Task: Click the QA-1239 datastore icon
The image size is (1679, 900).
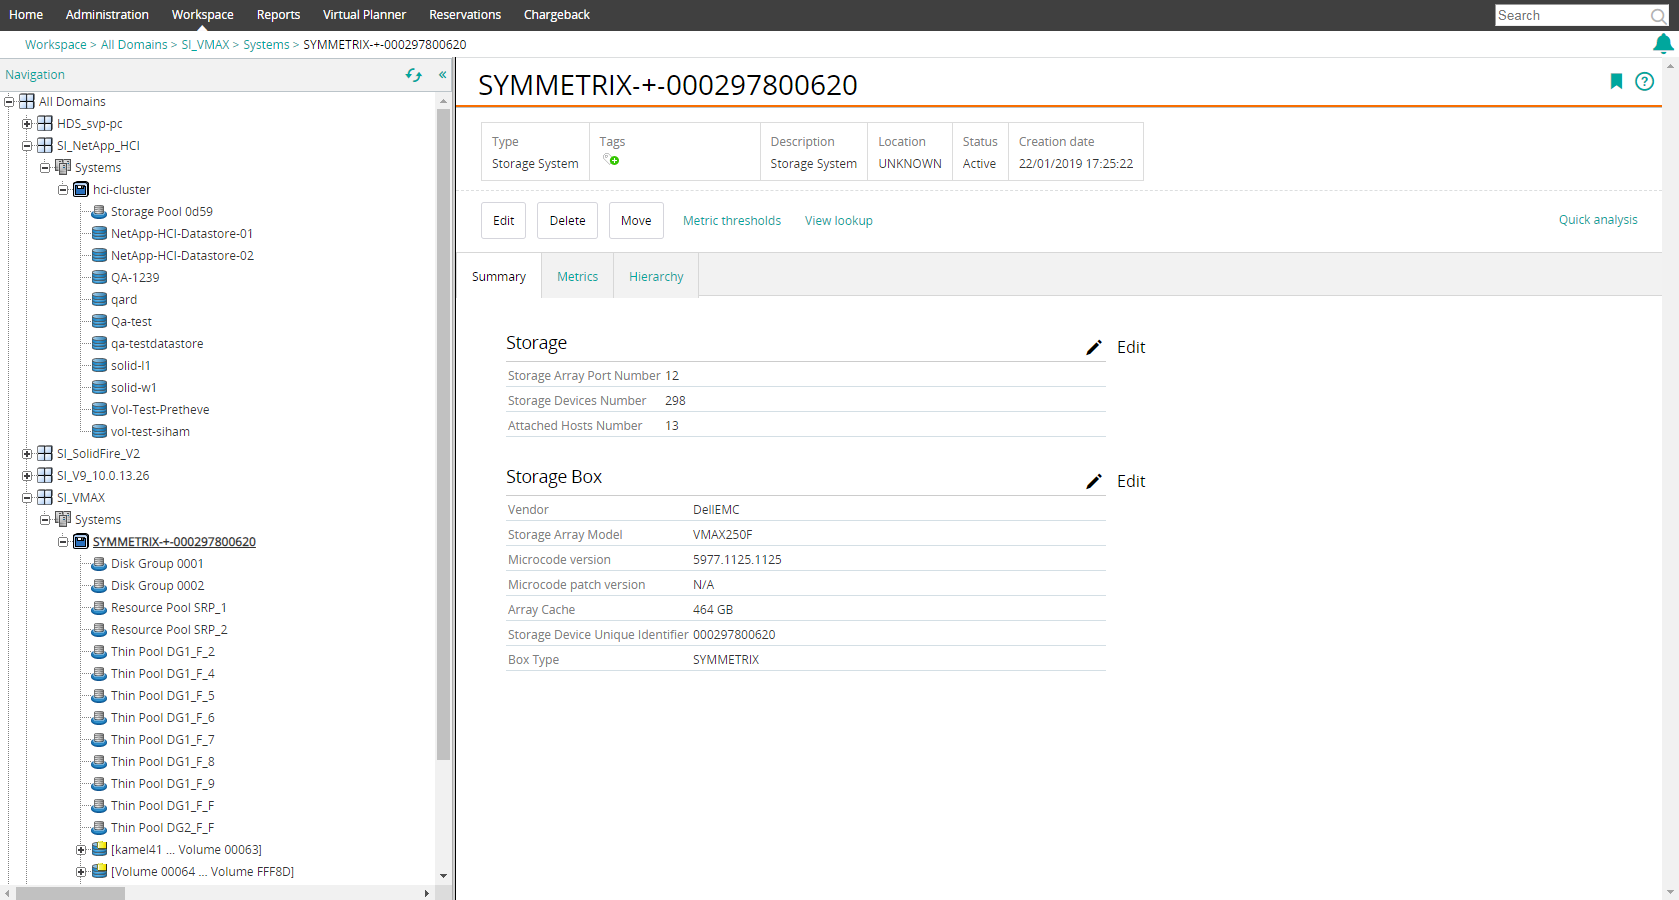Action: point(99,278)
